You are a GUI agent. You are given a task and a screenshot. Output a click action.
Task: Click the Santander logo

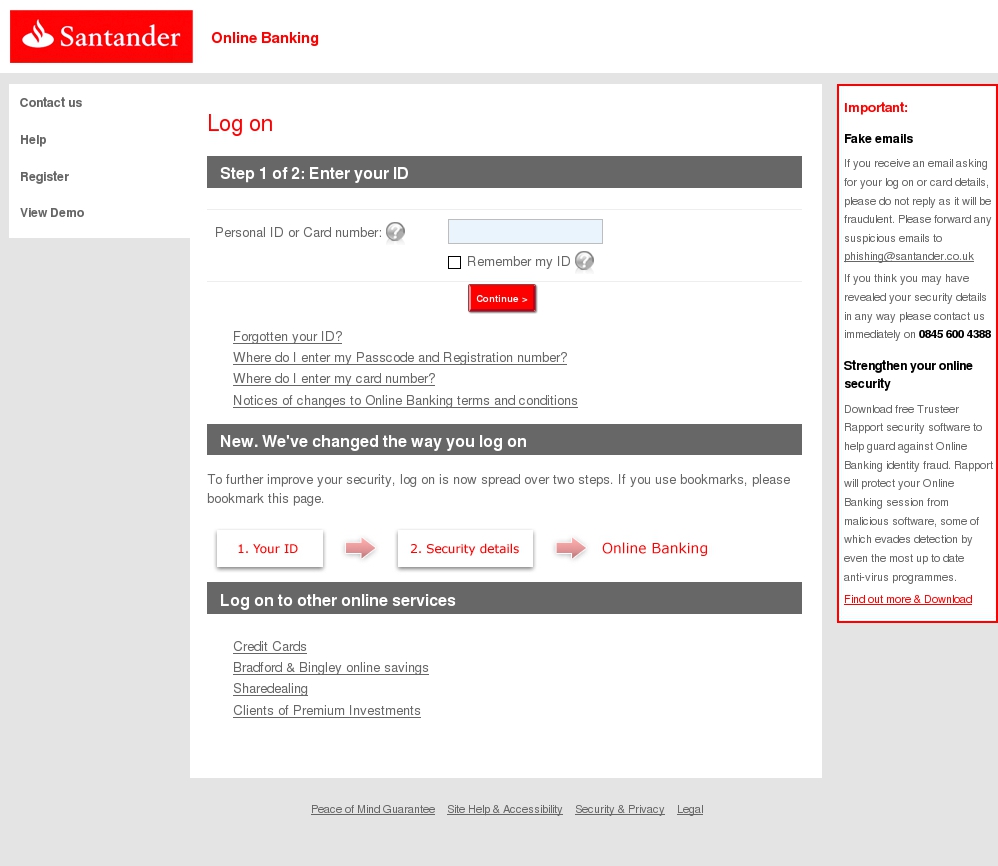click(101, 36)
